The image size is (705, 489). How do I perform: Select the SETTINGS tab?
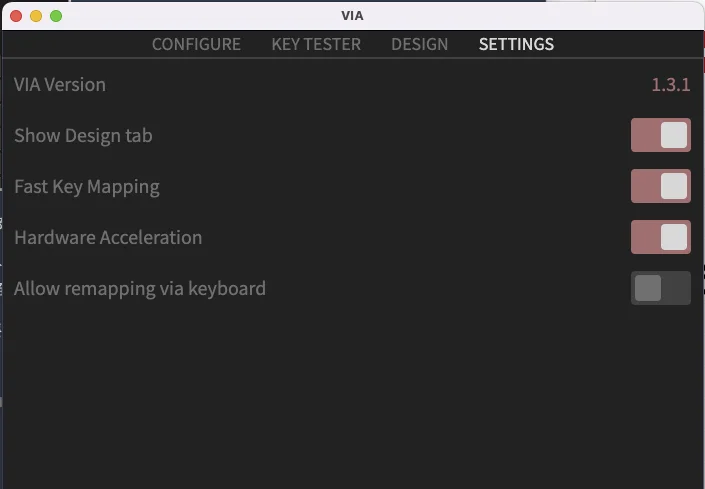click(516, 44)
